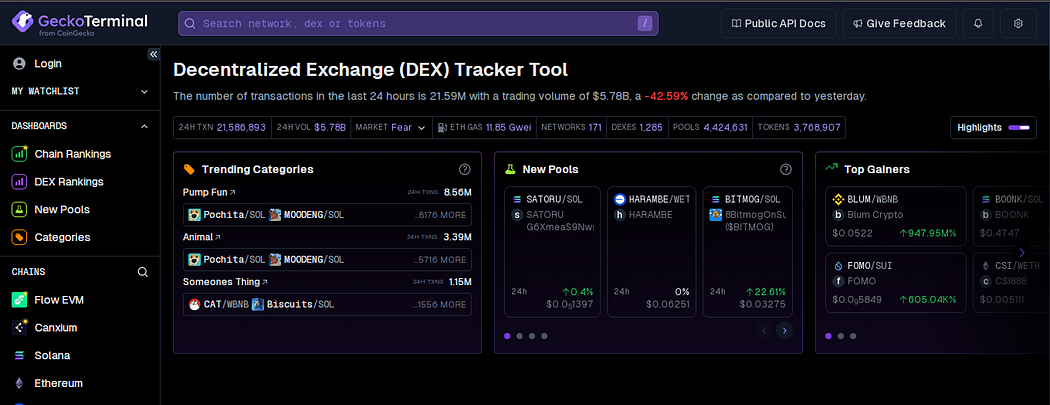
Task: Click the Ethereum chain icon
Action: pos(19,384)
